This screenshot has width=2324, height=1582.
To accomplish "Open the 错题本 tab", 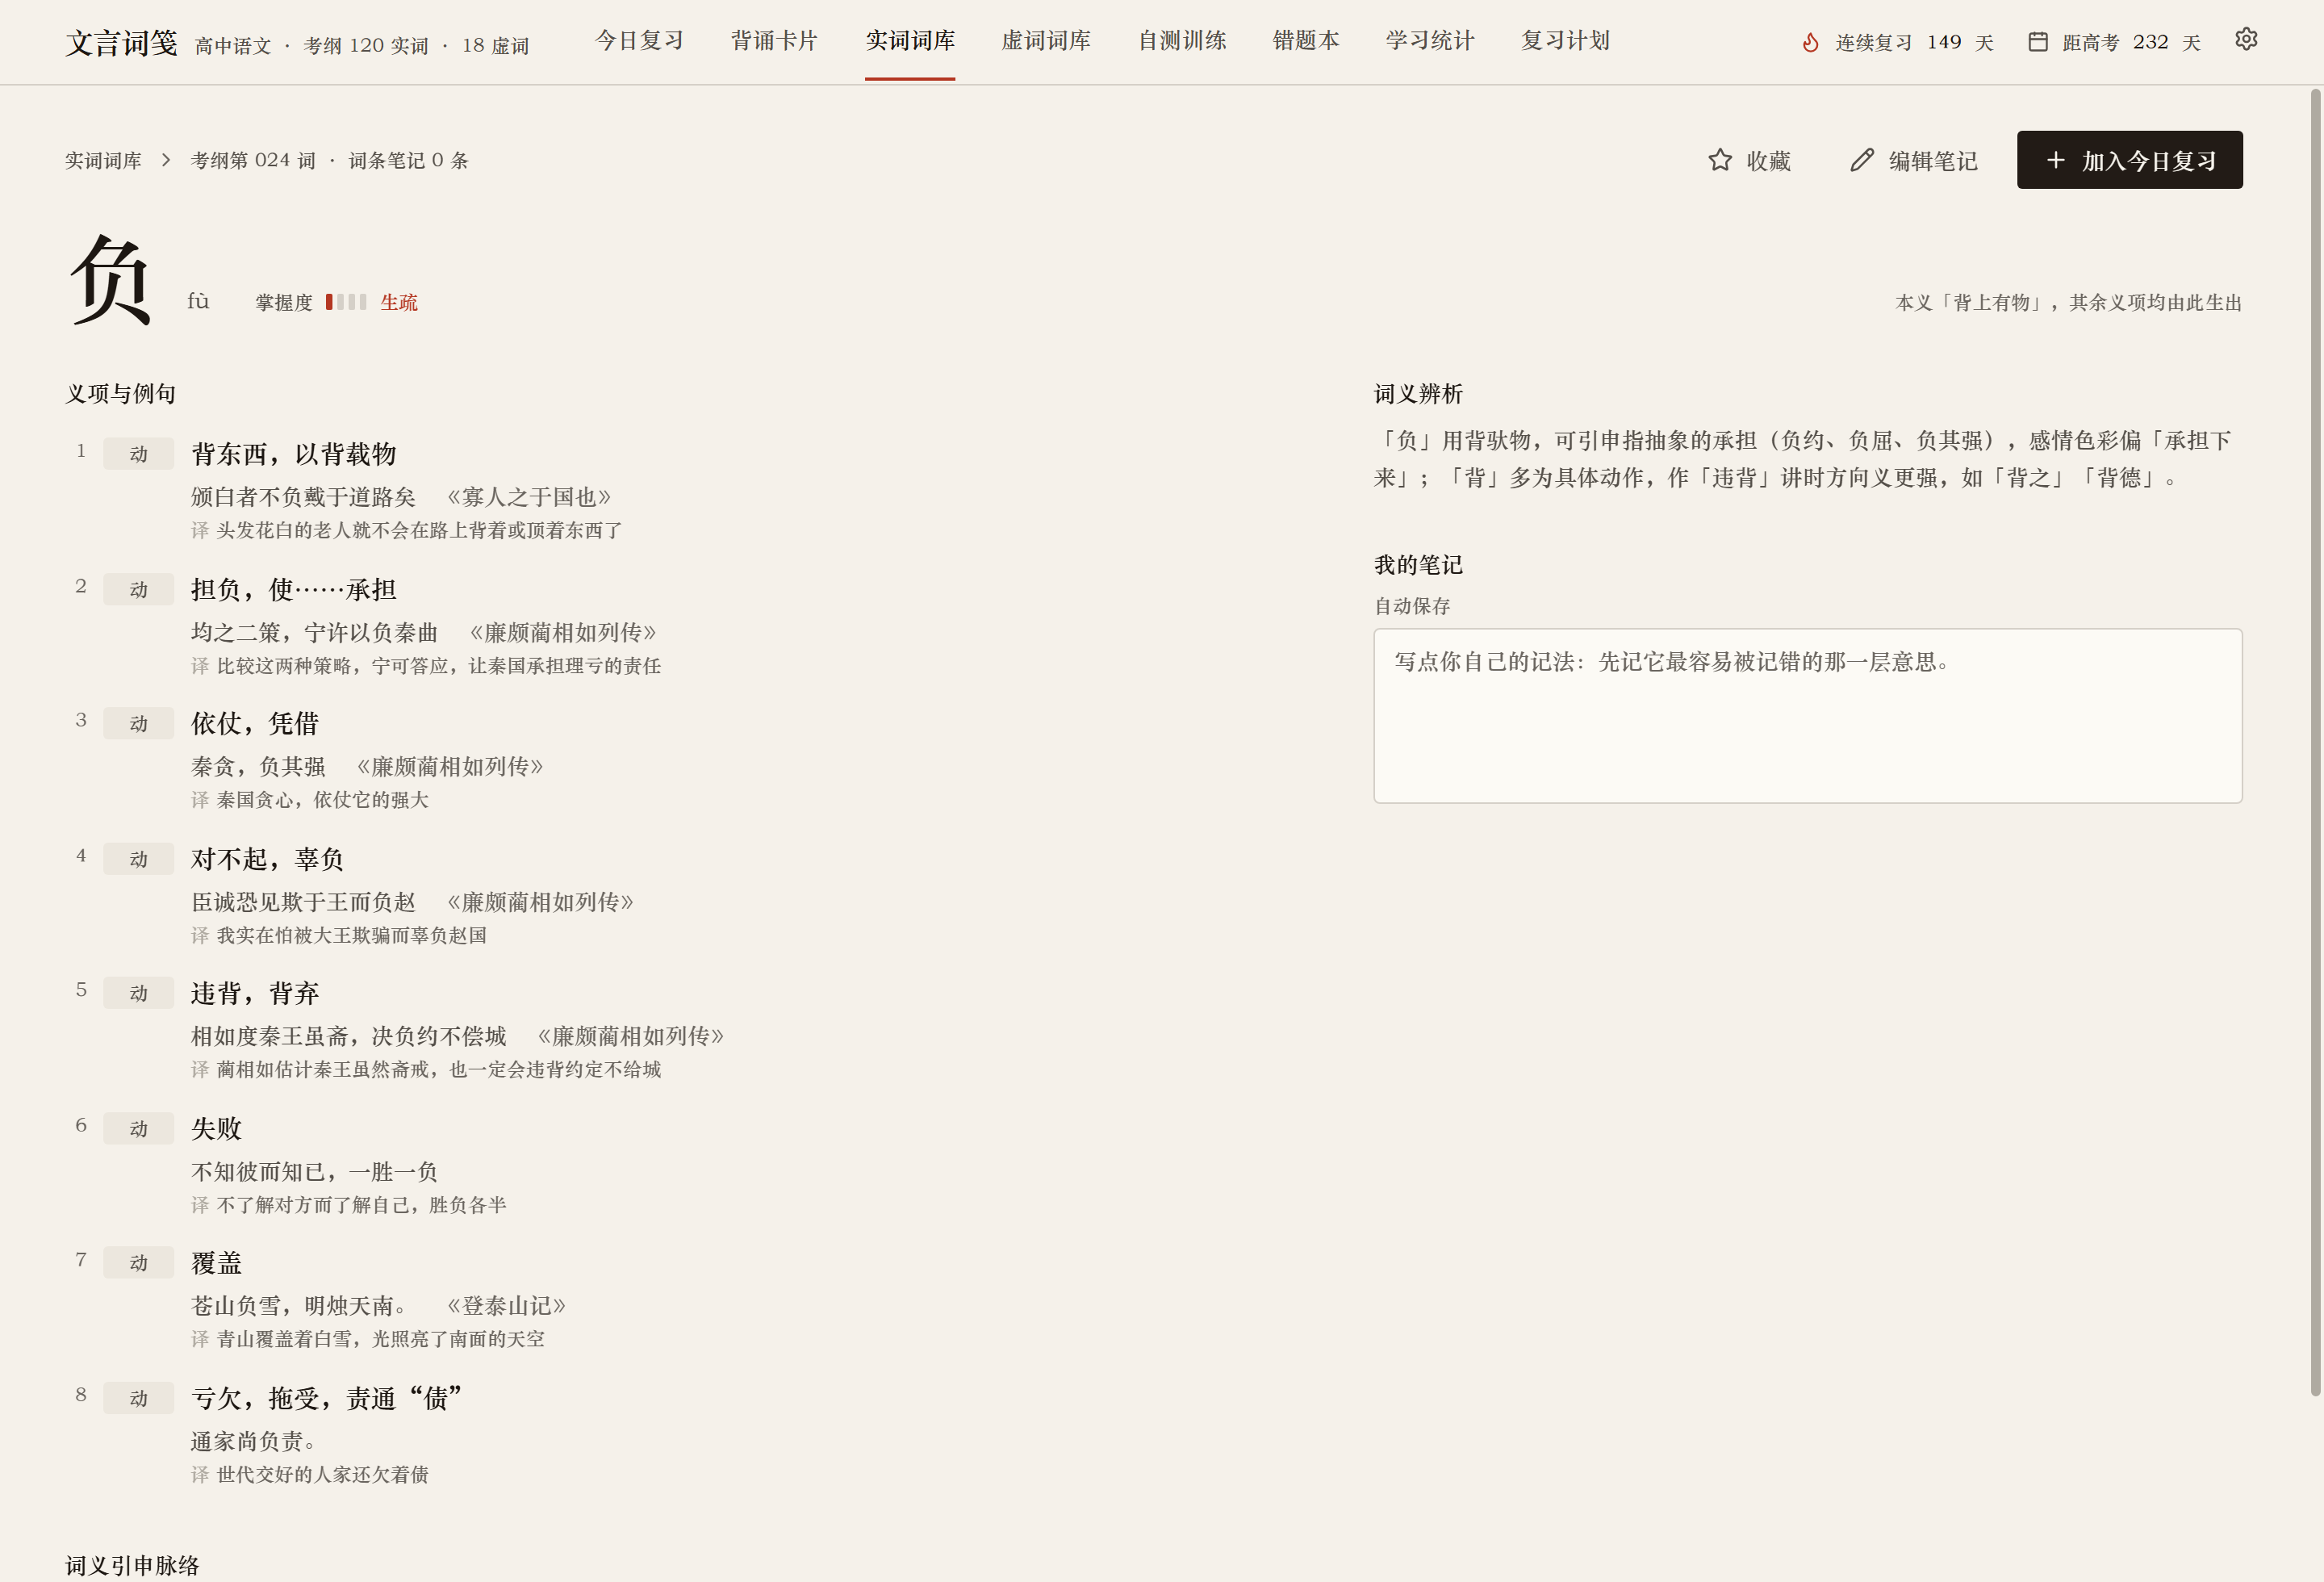I will [1306, 41].
